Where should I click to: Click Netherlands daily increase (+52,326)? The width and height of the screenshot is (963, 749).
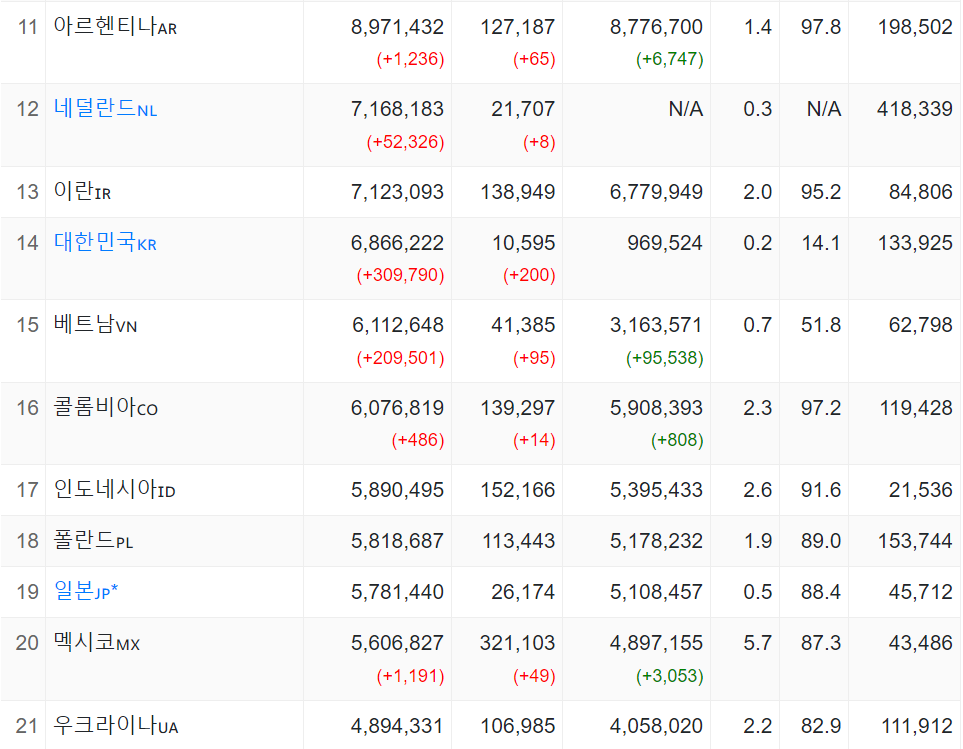pos(405,142)
